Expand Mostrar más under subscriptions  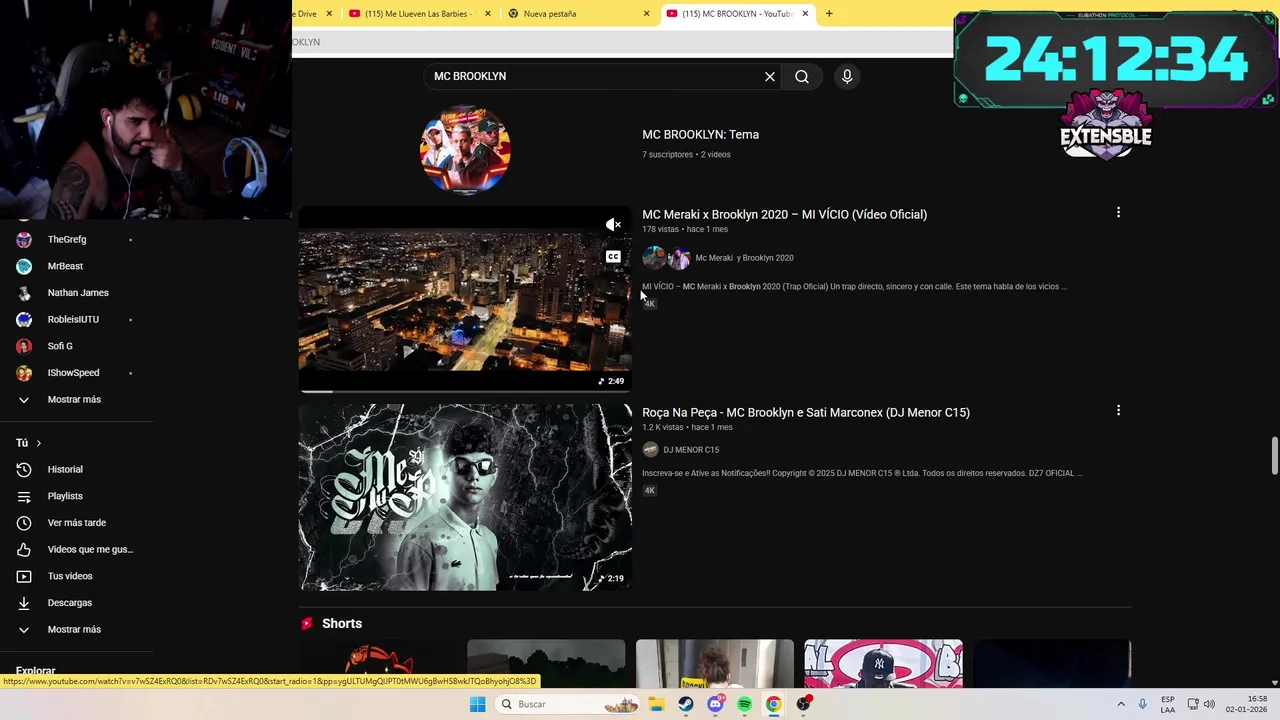[74, 400]
